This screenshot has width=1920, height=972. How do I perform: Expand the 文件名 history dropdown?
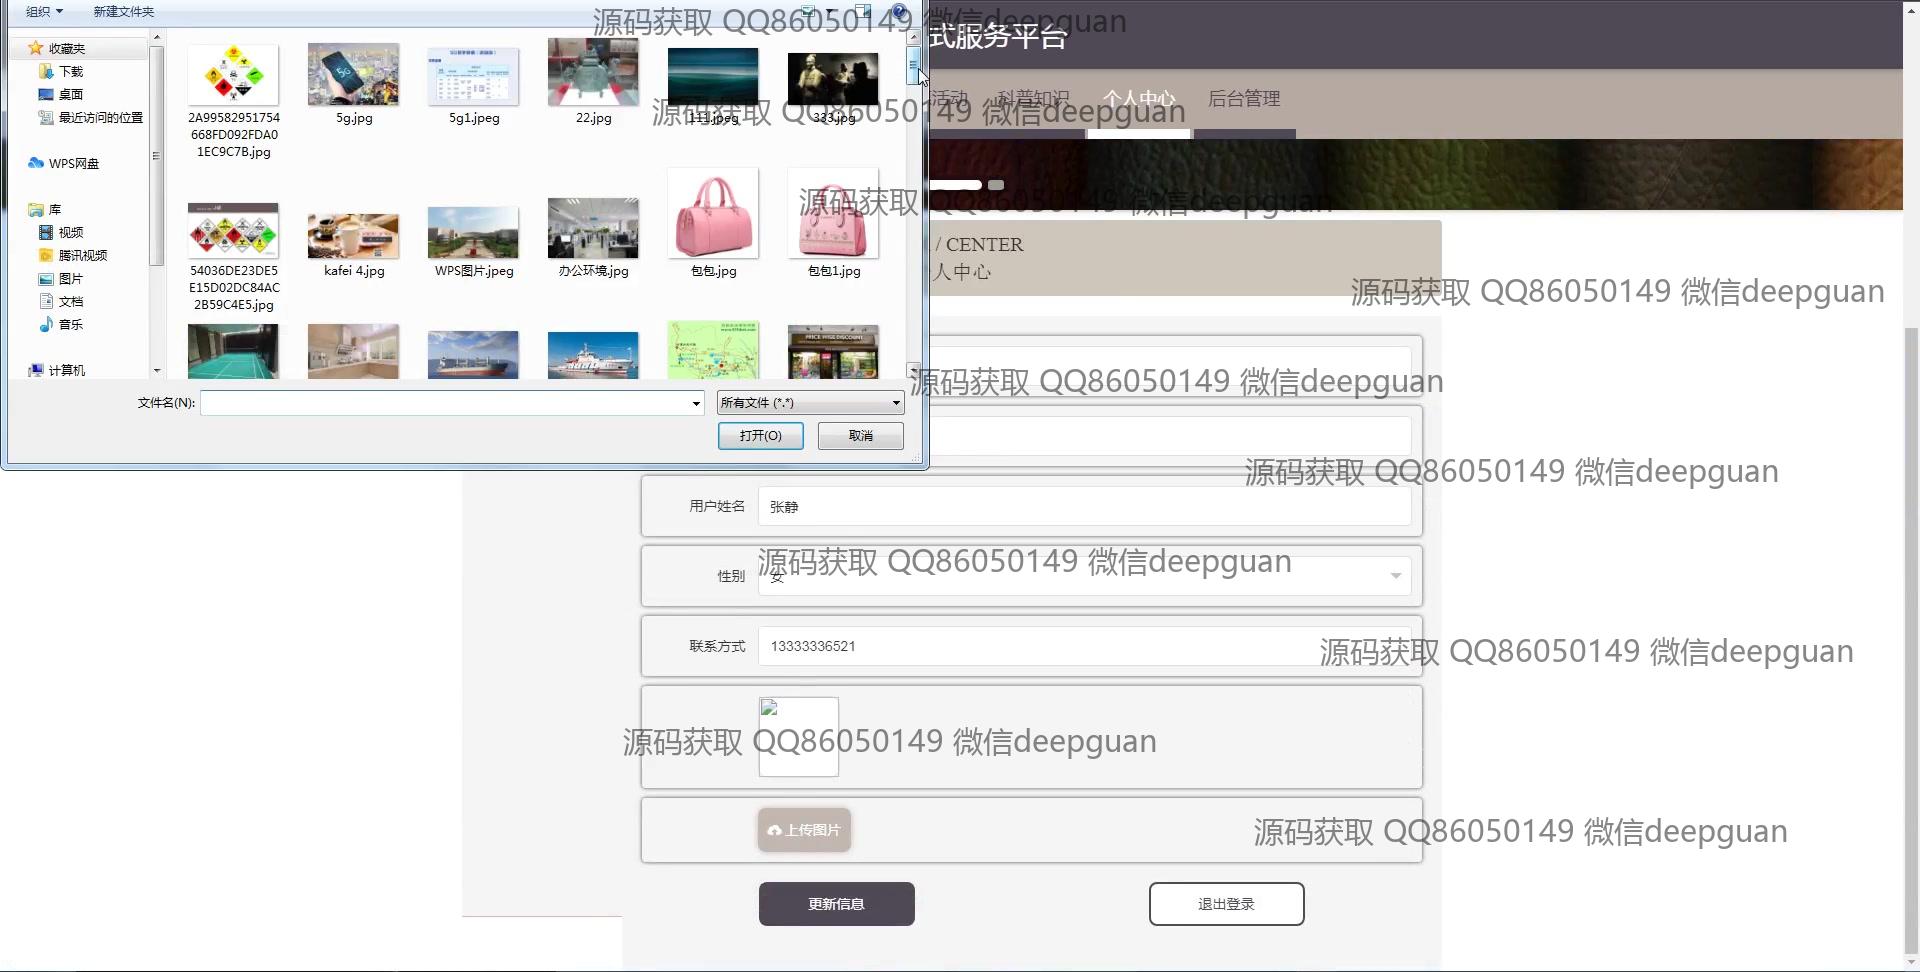(x=696, y=403)
